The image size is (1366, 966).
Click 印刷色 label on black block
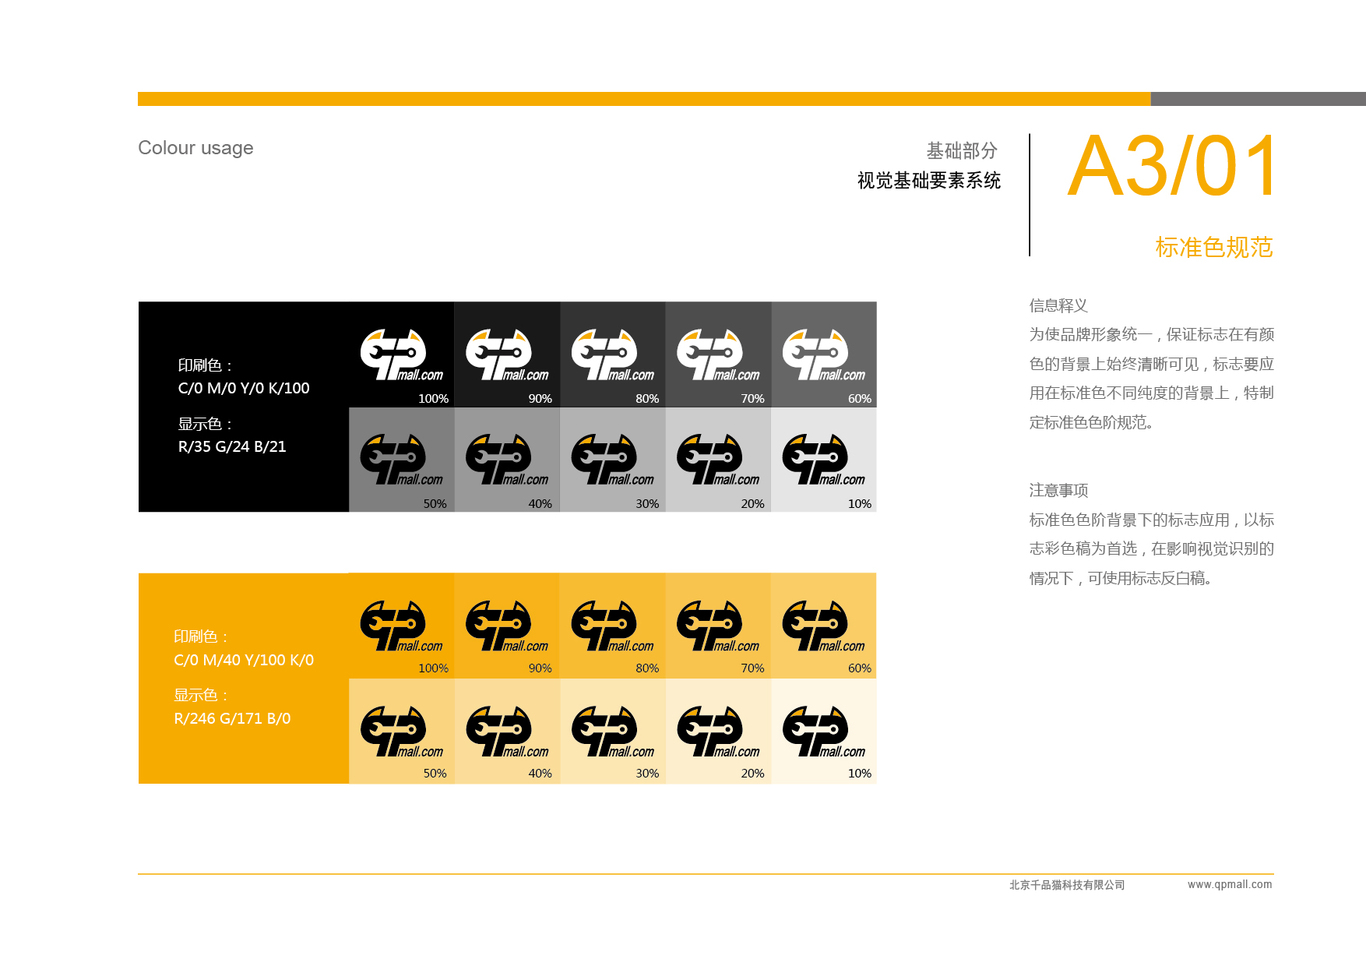[205, 366]
